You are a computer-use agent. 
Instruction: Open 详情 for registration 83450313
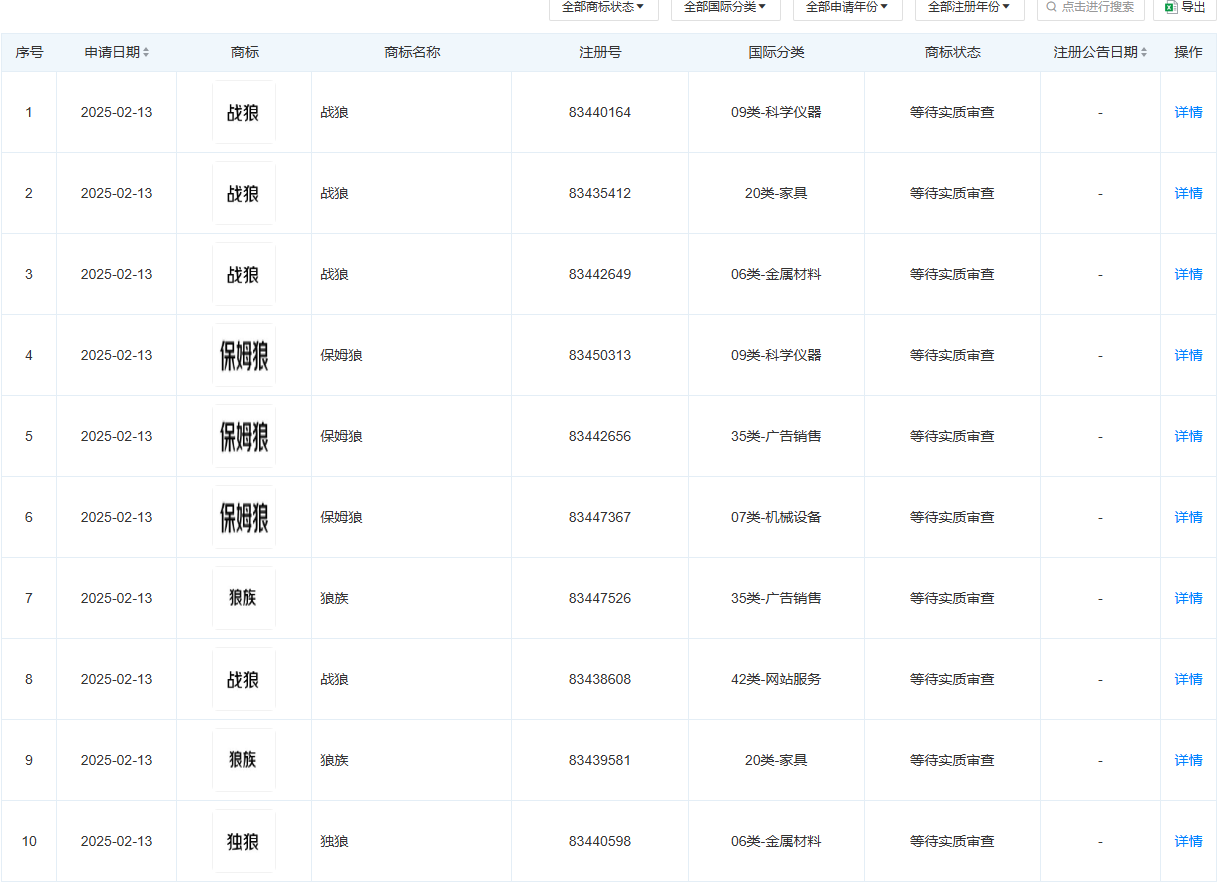pyautogui.click(x=1188, y=355)
